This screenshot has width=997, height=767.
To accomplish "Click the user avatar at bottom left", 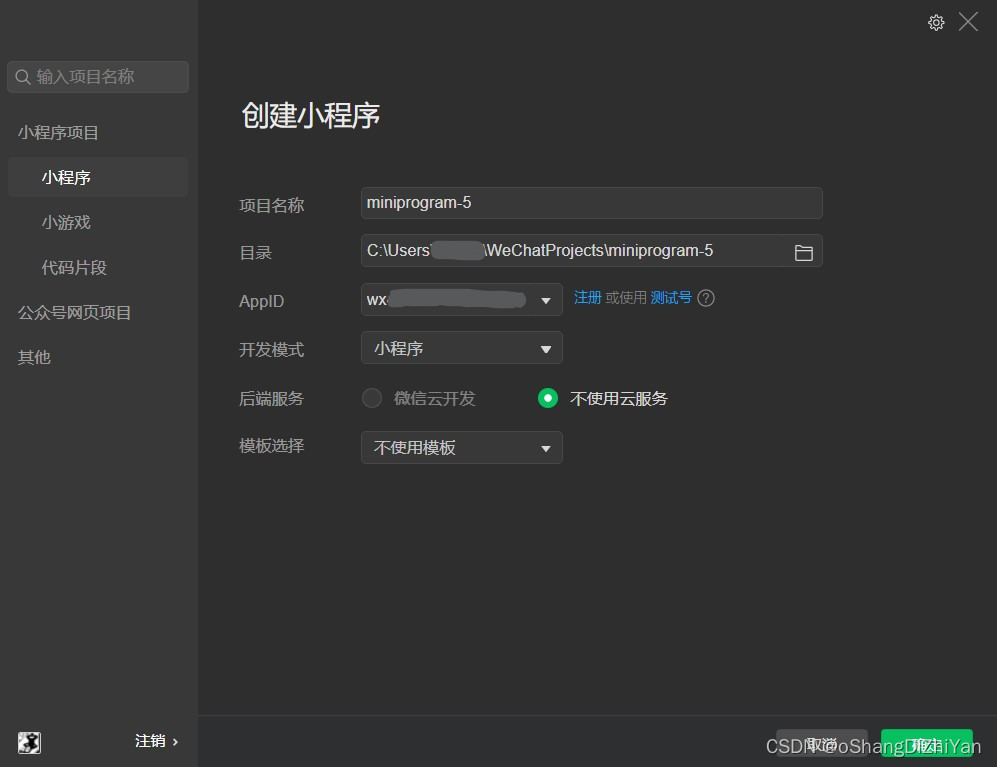I will click(28, 742).
